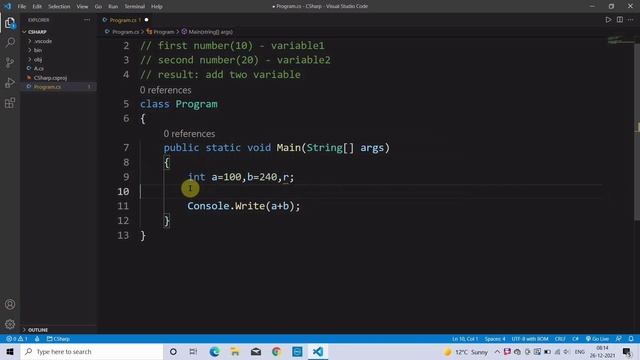Open the A.cs file
The image size is (640, 360).
38,69
